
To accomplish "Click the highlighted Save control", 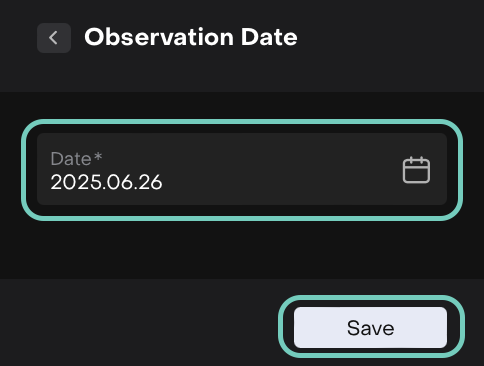I will tap(370, 328).
